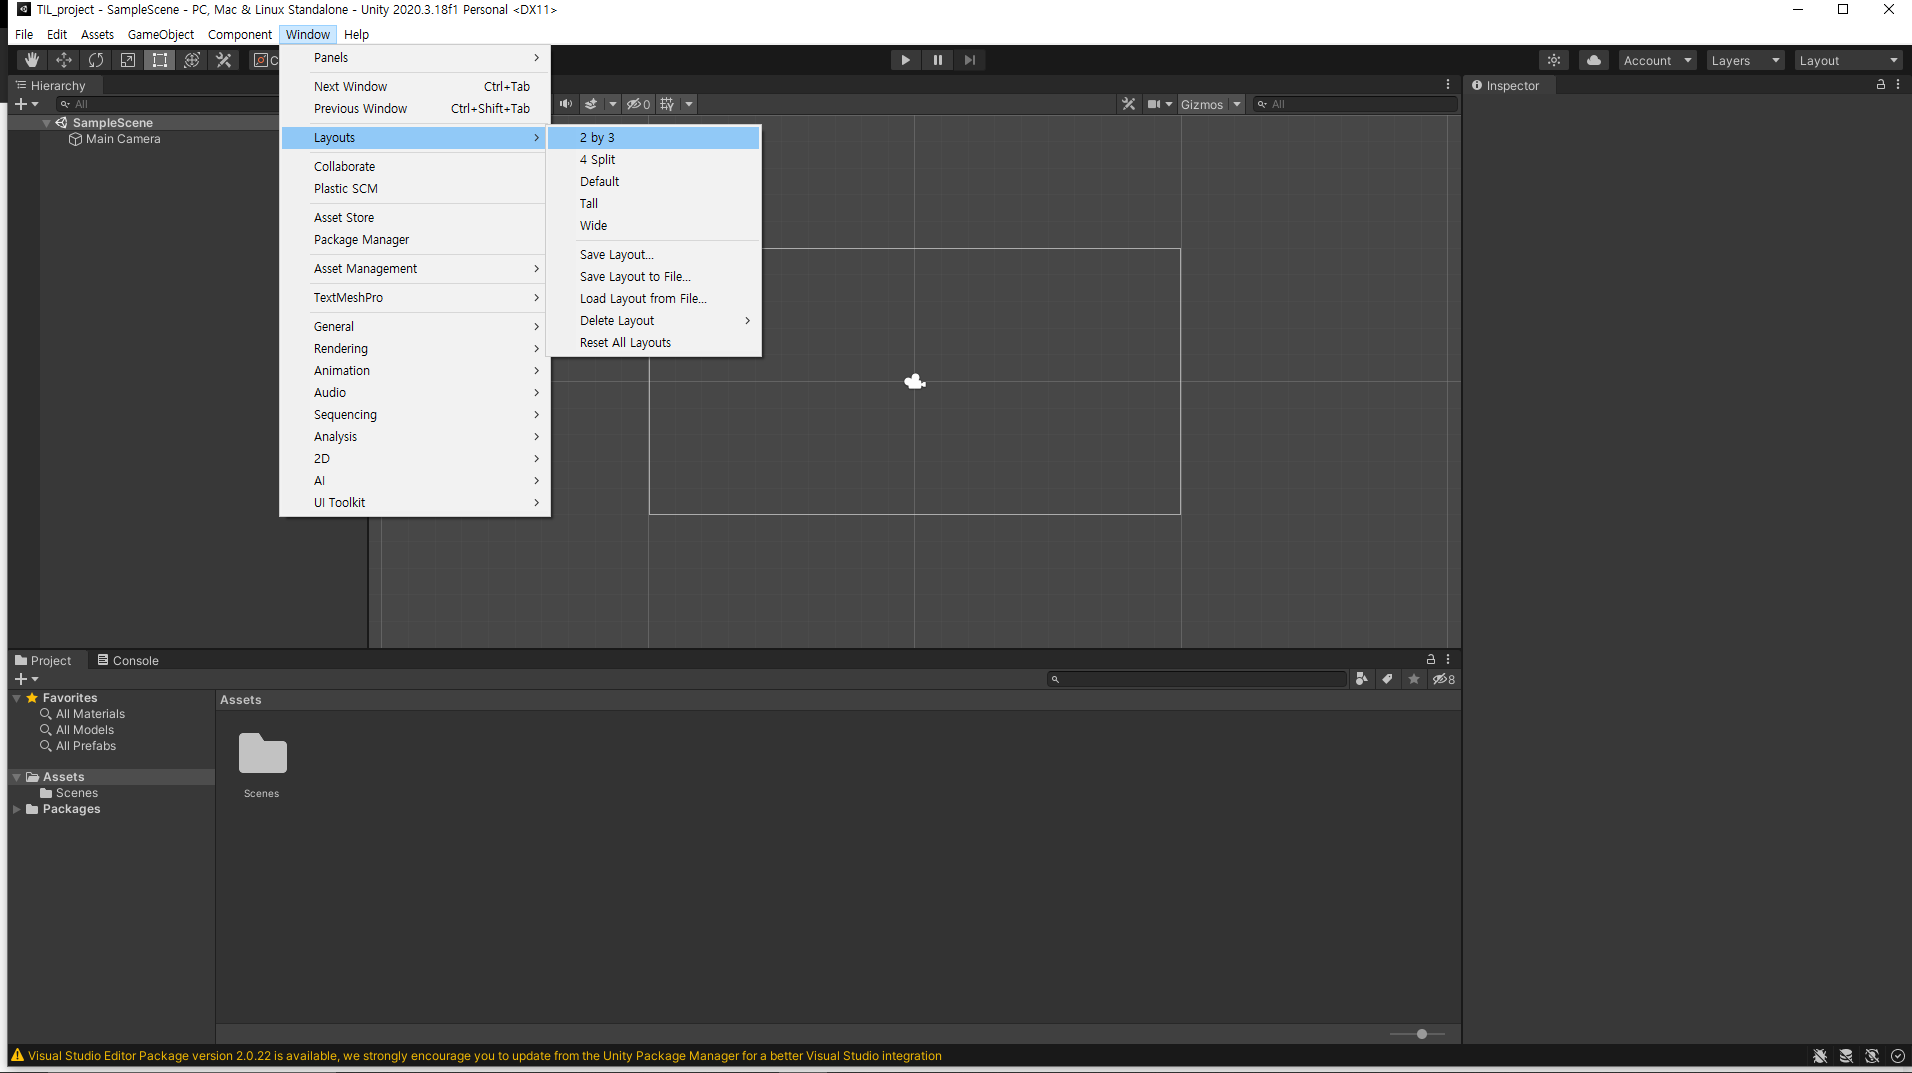
Task: Toggle hidden objects visibility in Scene
Action: [x=638, y=104]
